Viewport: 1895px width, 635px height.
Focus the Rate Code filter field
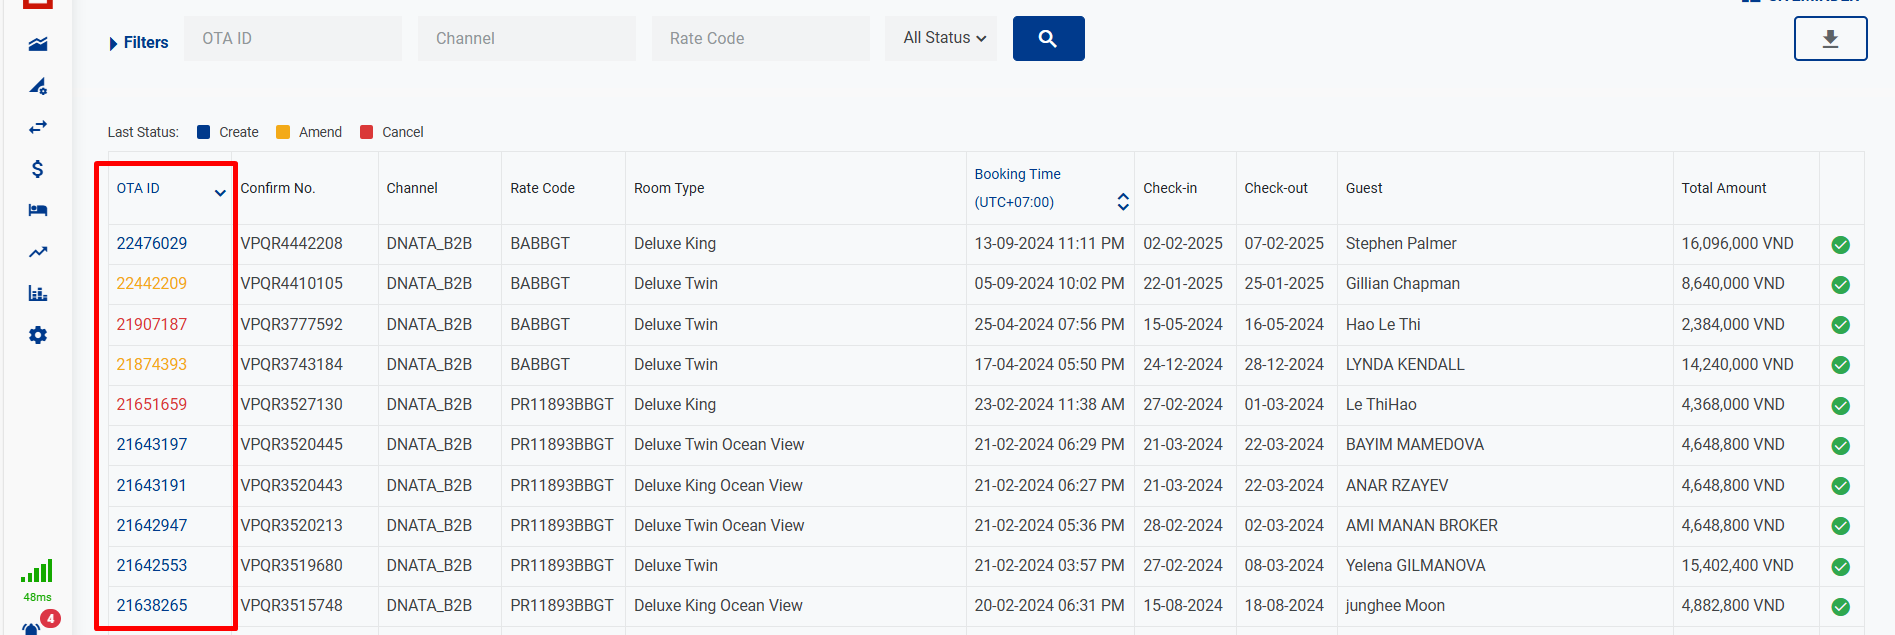(760, 39)
